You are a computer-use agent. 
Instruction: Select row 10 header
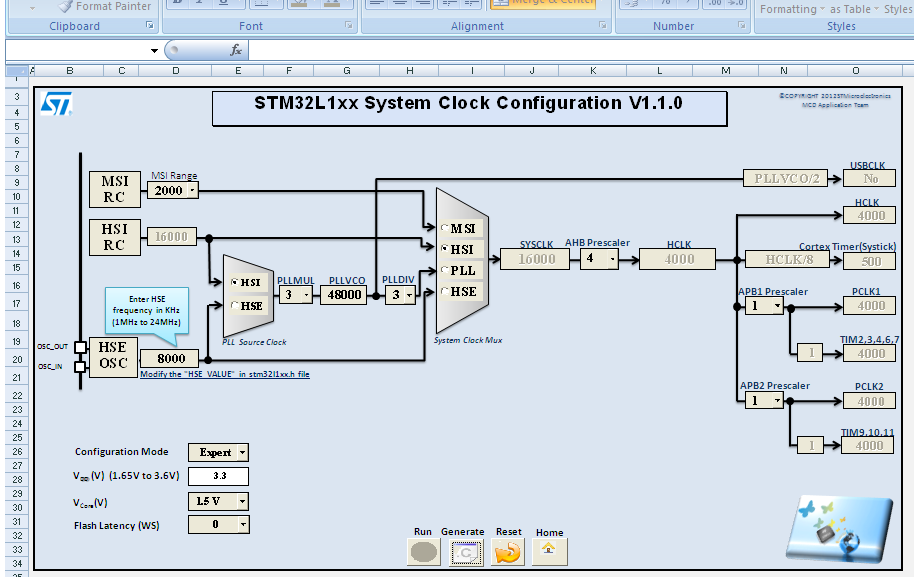[x=16, y=196]
